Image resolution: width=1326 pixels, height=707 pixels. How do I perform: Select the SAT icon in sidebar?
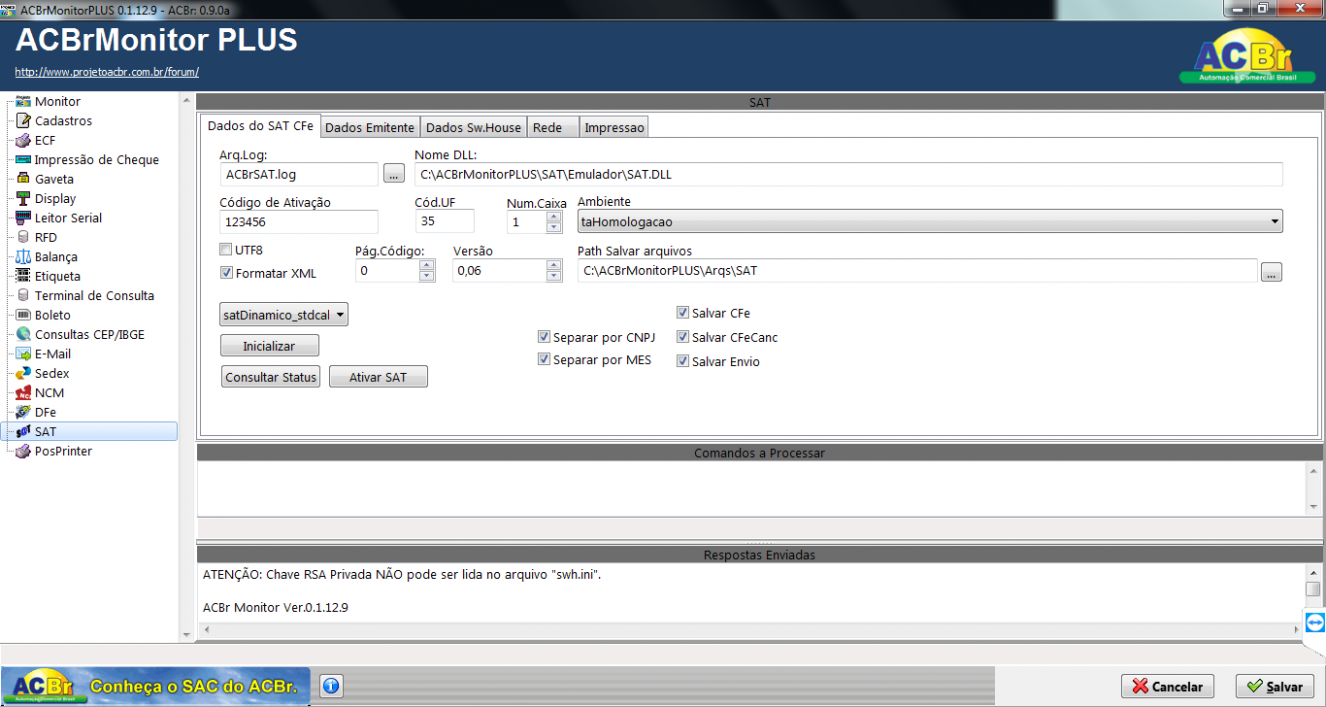coord(23,432)
